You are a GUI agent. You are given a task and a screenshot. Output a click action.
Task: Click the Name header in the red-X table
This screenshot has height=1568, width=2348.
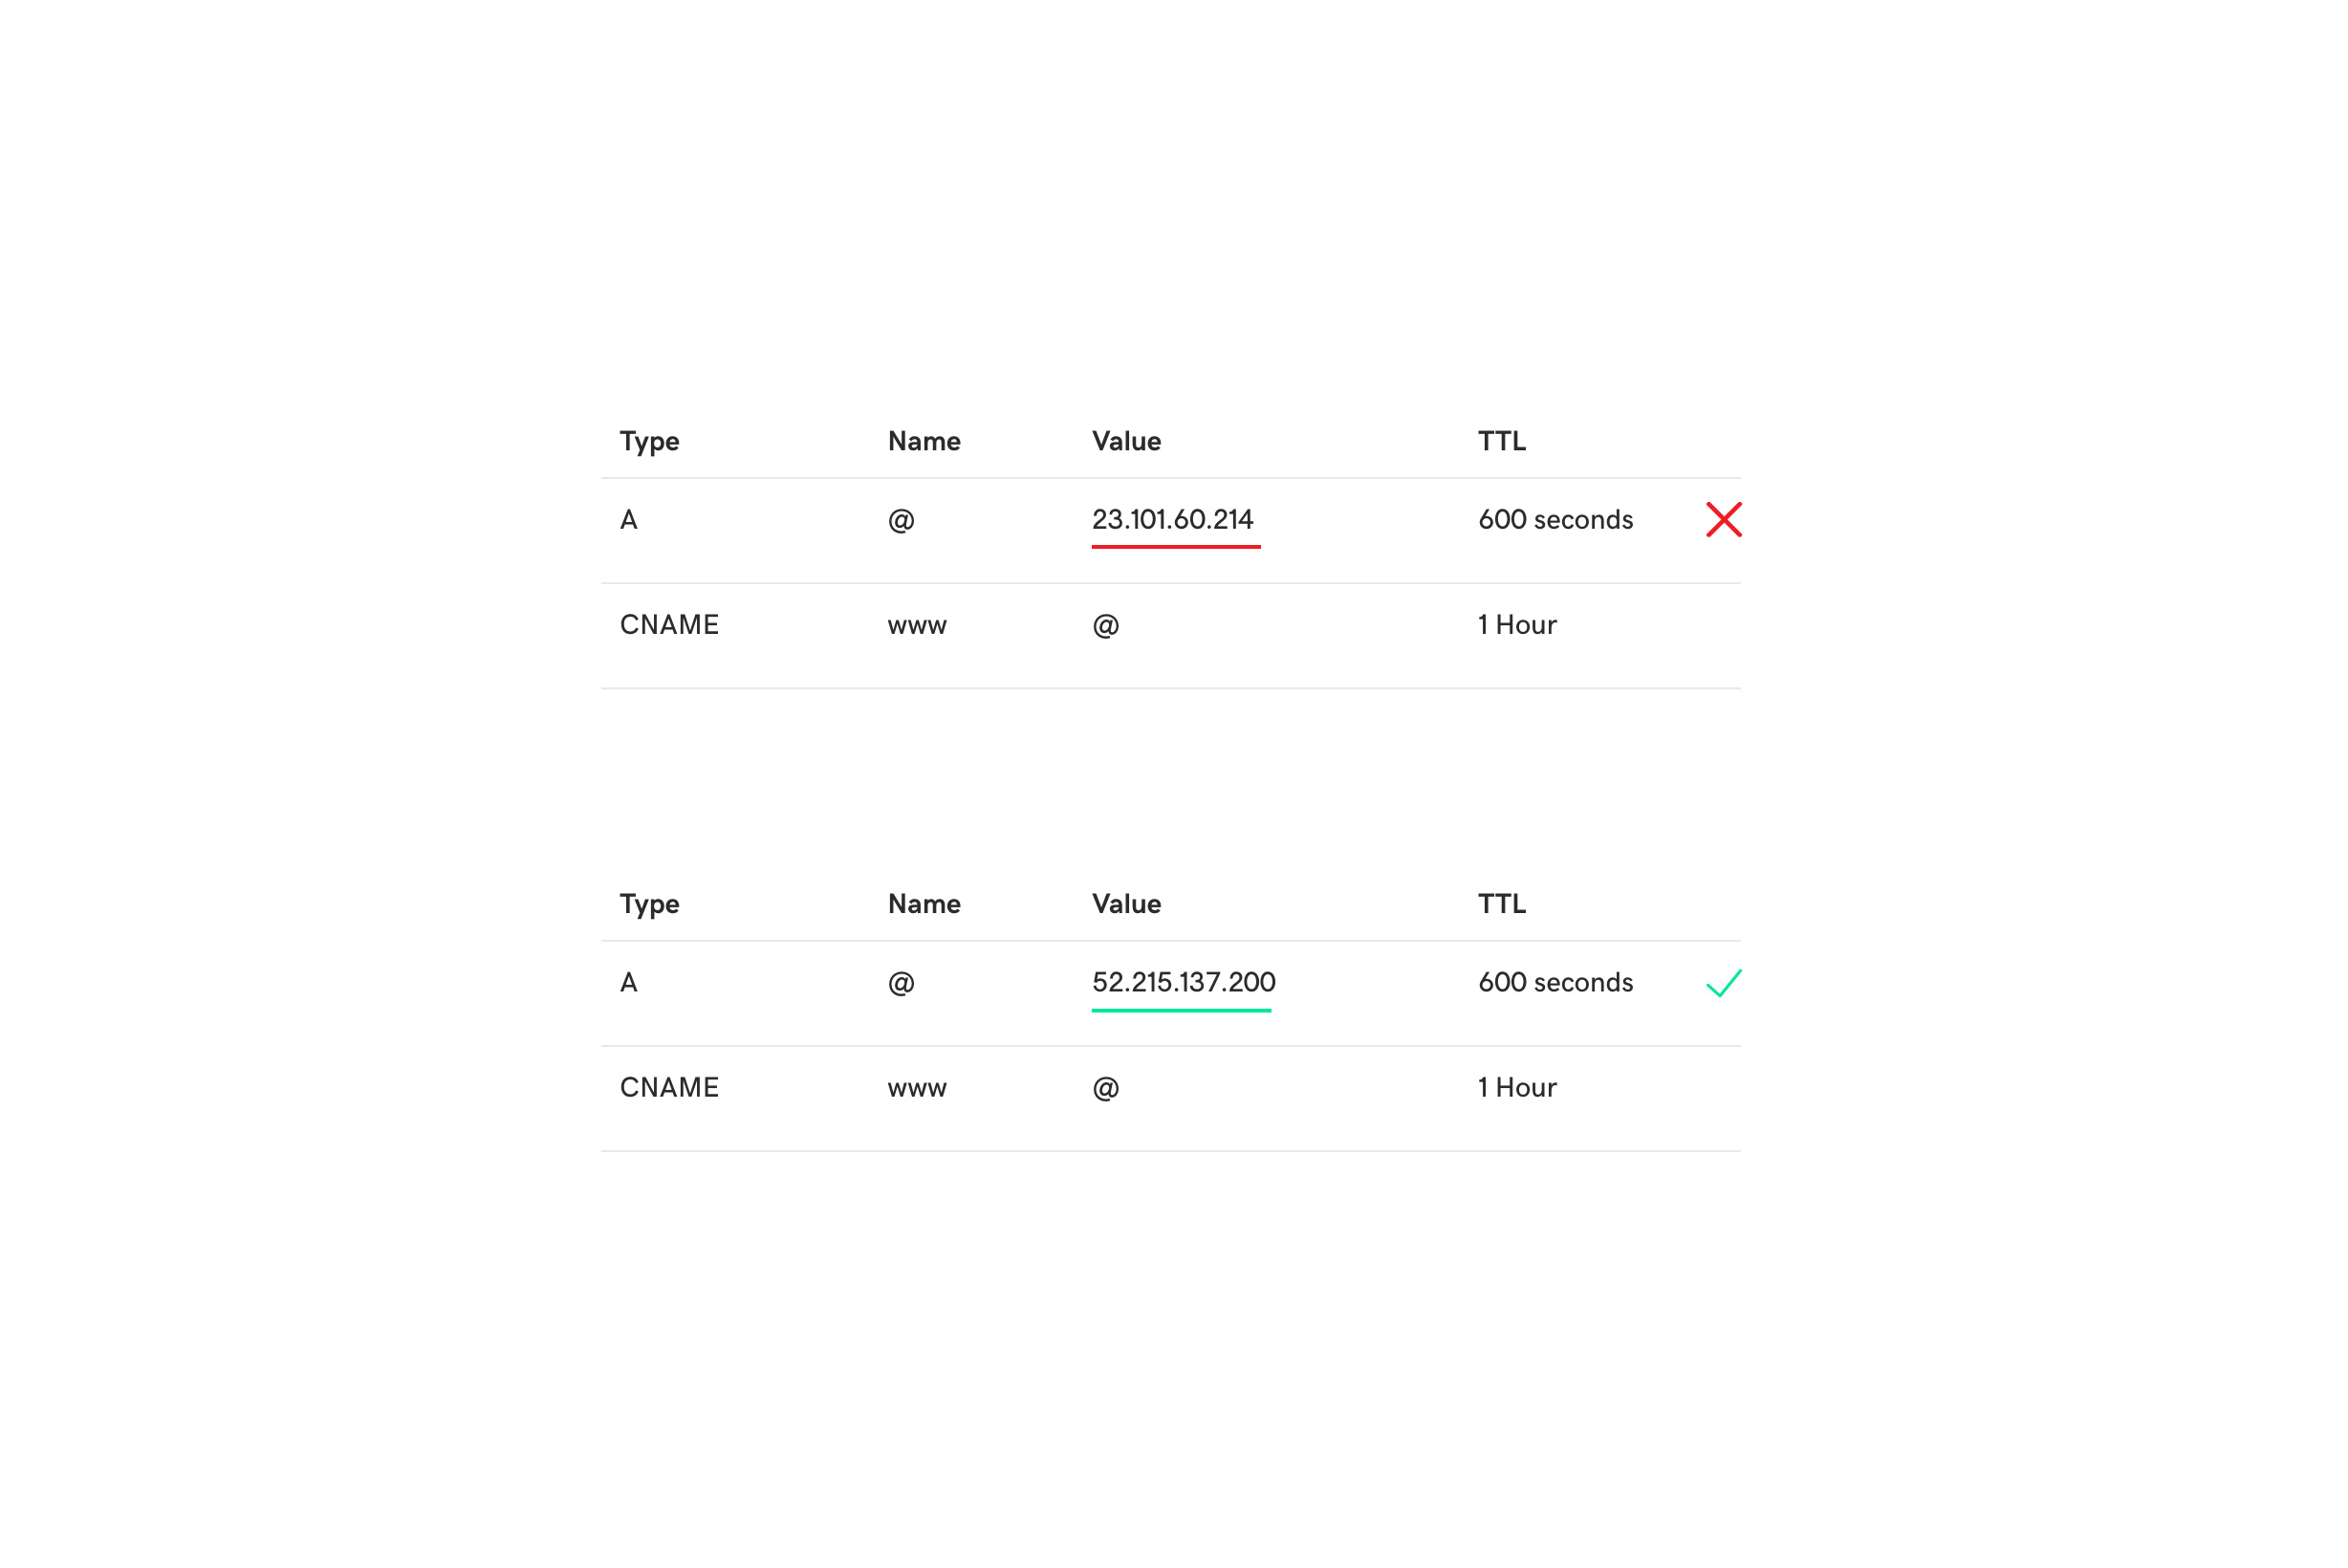tap(924, 441)
